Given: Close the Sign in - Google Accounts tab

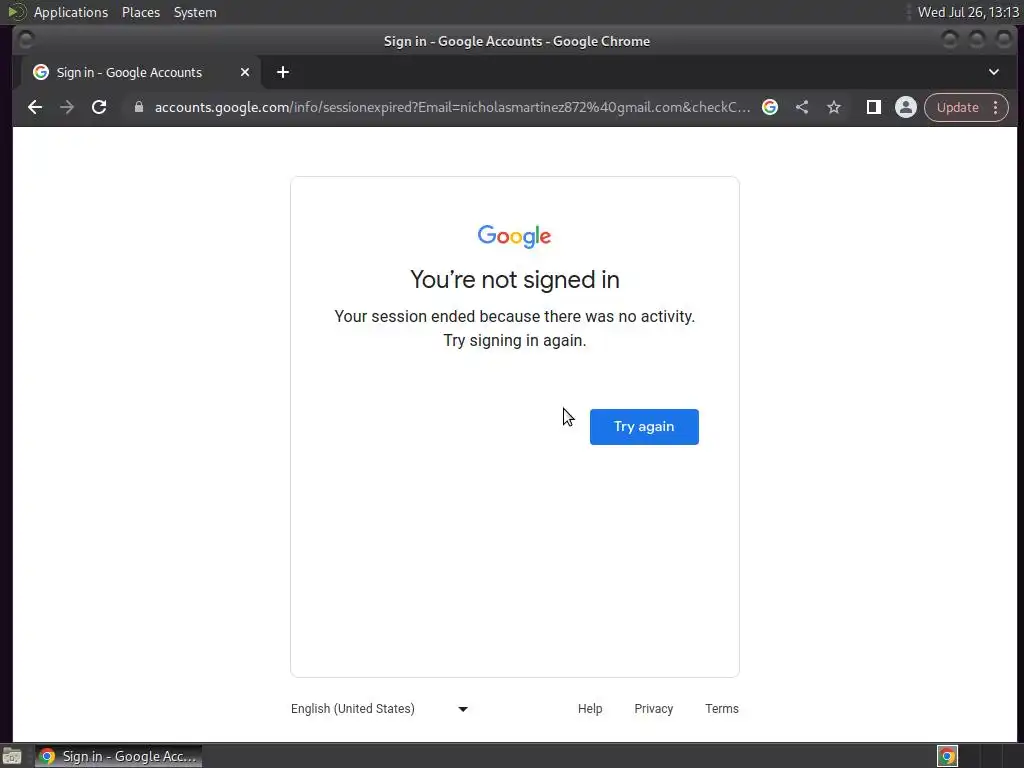Looking at the screenshot, I should (x=245, y=72).
